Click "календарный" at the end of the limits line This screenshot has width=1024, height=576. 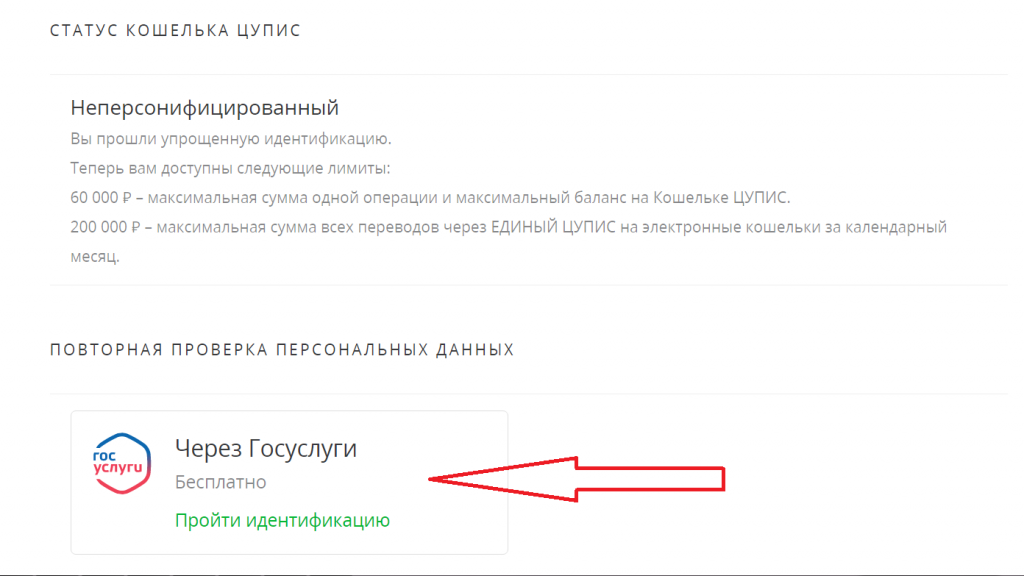click(x=898, y=227)
